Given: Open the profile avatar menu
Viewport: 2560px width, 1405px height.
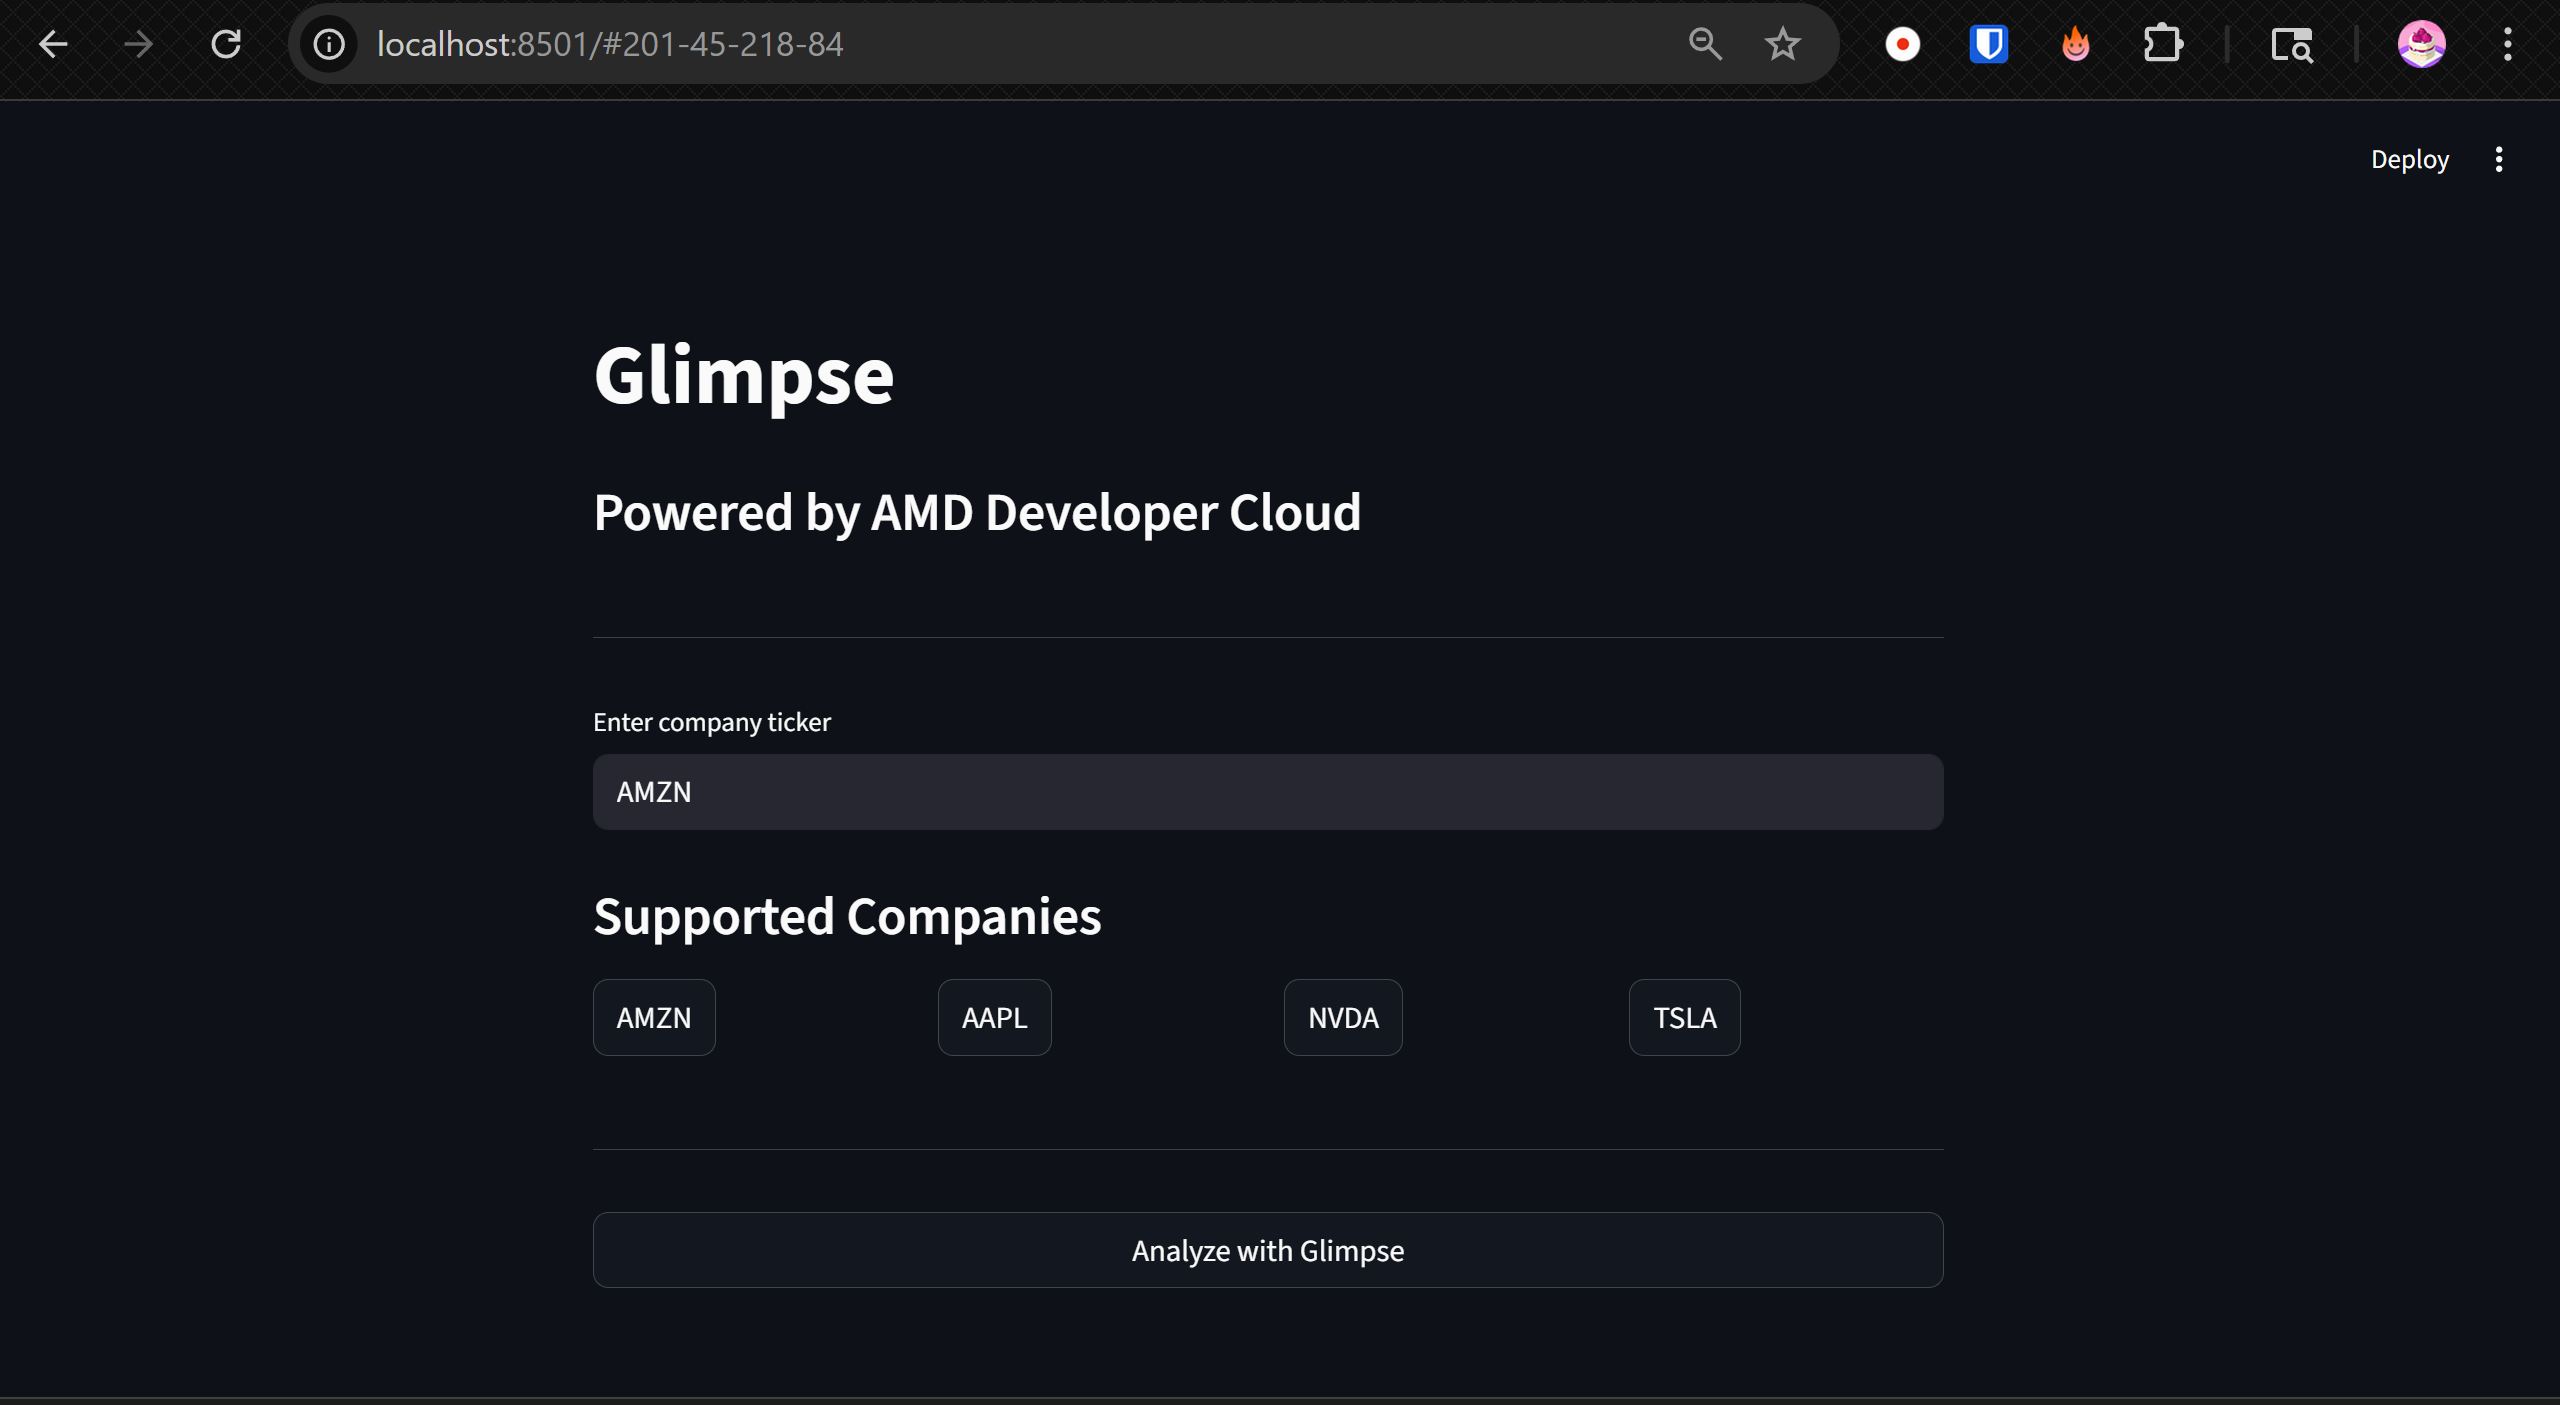Looking at the screenshot, I should (2421, 44).
